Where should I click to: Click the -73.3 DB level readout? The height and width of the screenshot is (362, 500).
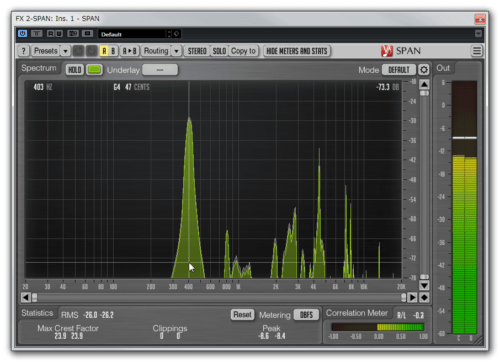[x=387, y=87]
